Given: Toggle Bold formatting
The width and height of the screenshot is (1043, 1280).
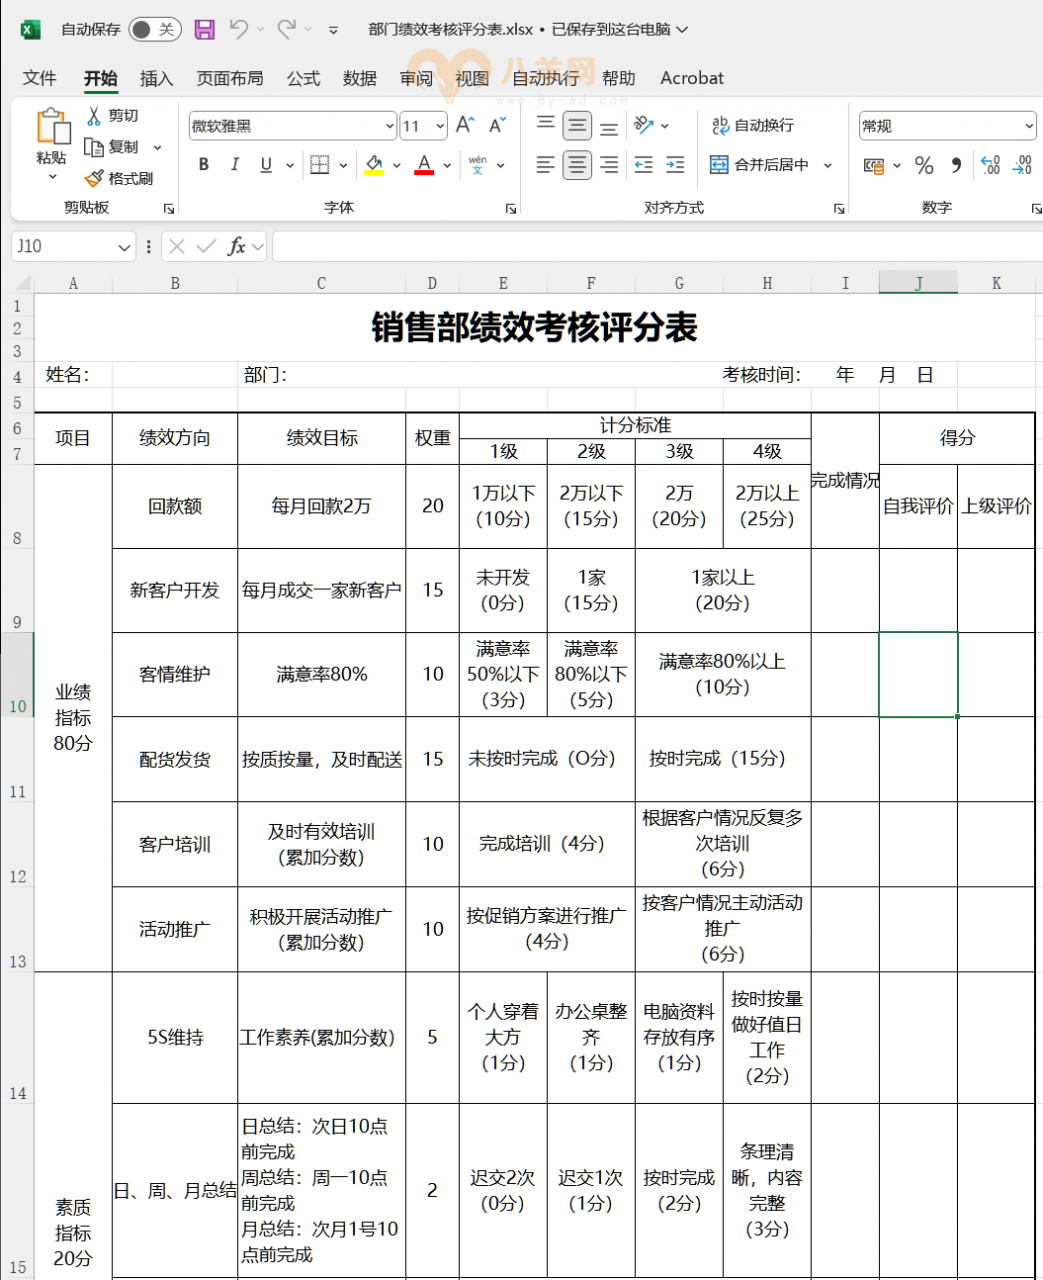Looking at the screenshot, I should pos(204,165).
